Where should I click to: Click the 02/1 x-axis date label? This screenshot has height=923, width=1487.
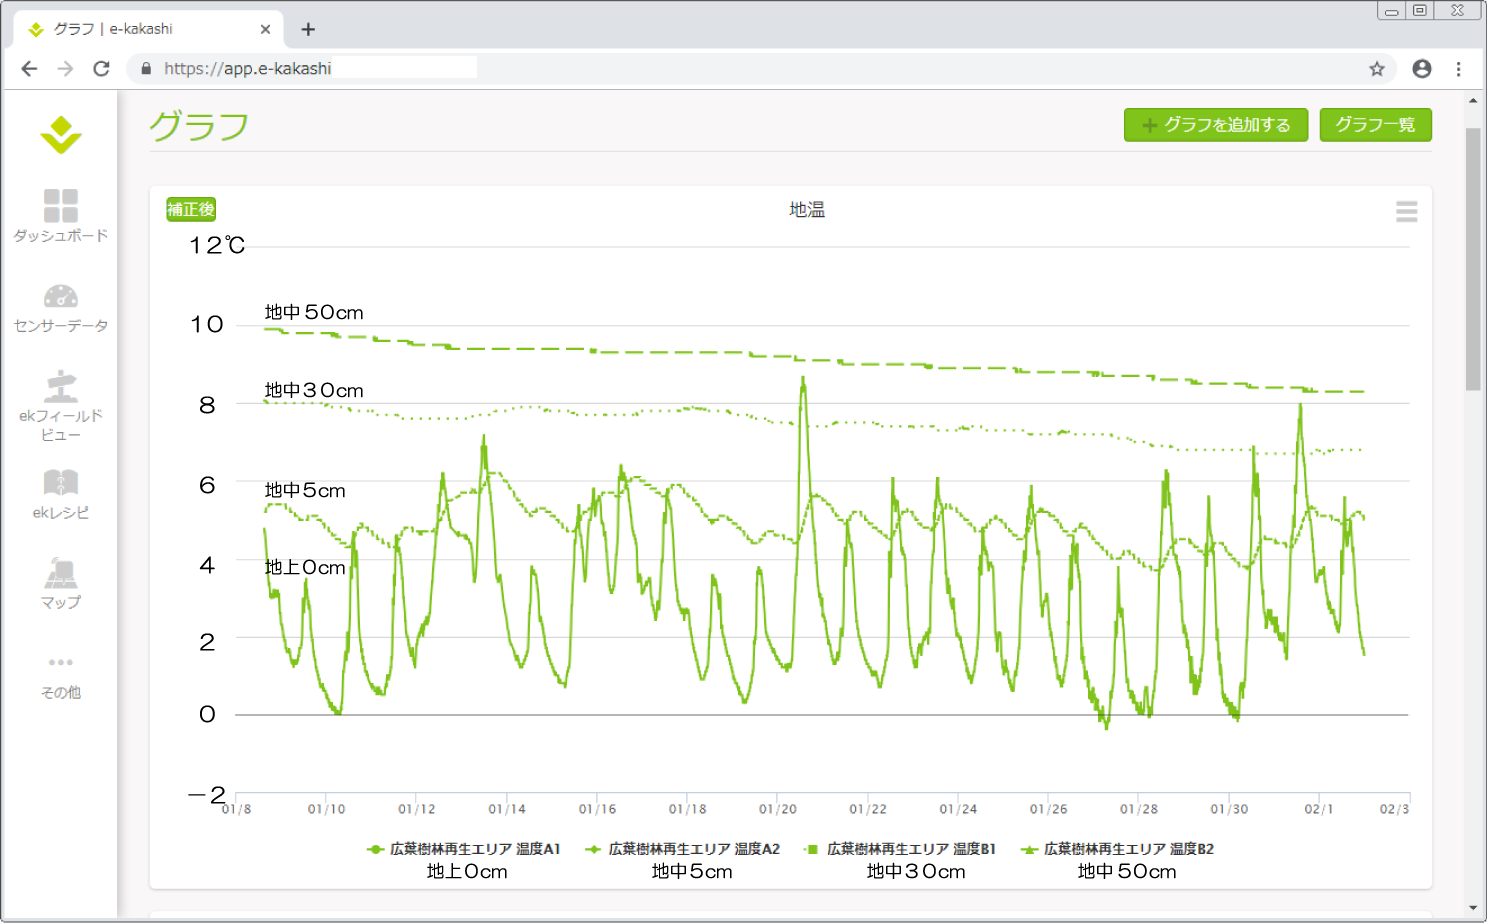click(1319, 809)
